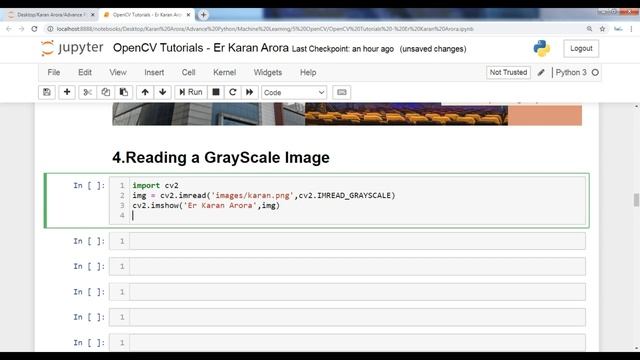Click the zoom magnifier icon in address bar
640x360 pixels.
pyautogui.click(x=589, y=29)
